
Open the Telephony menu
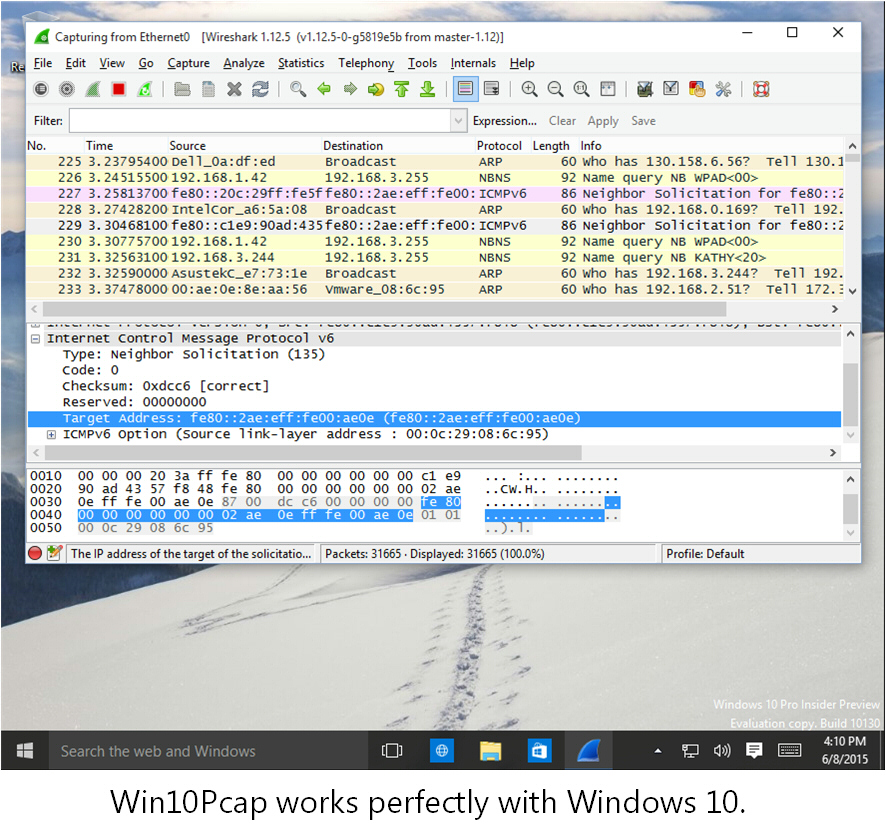click(x=366, y=63)
